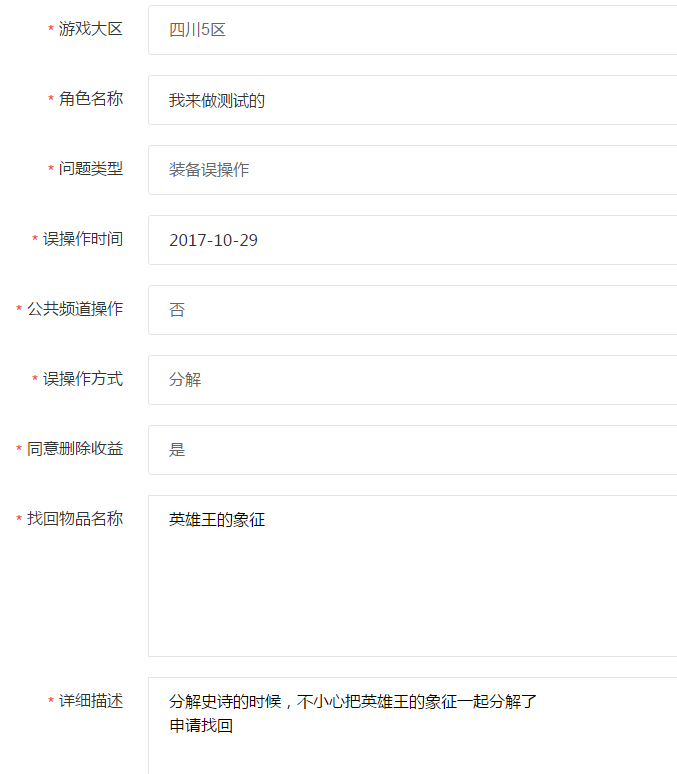Open the 同意删除收益 dropdown showing 是
Viewport: 677px width, 774px height.
[x=410, y=450]
